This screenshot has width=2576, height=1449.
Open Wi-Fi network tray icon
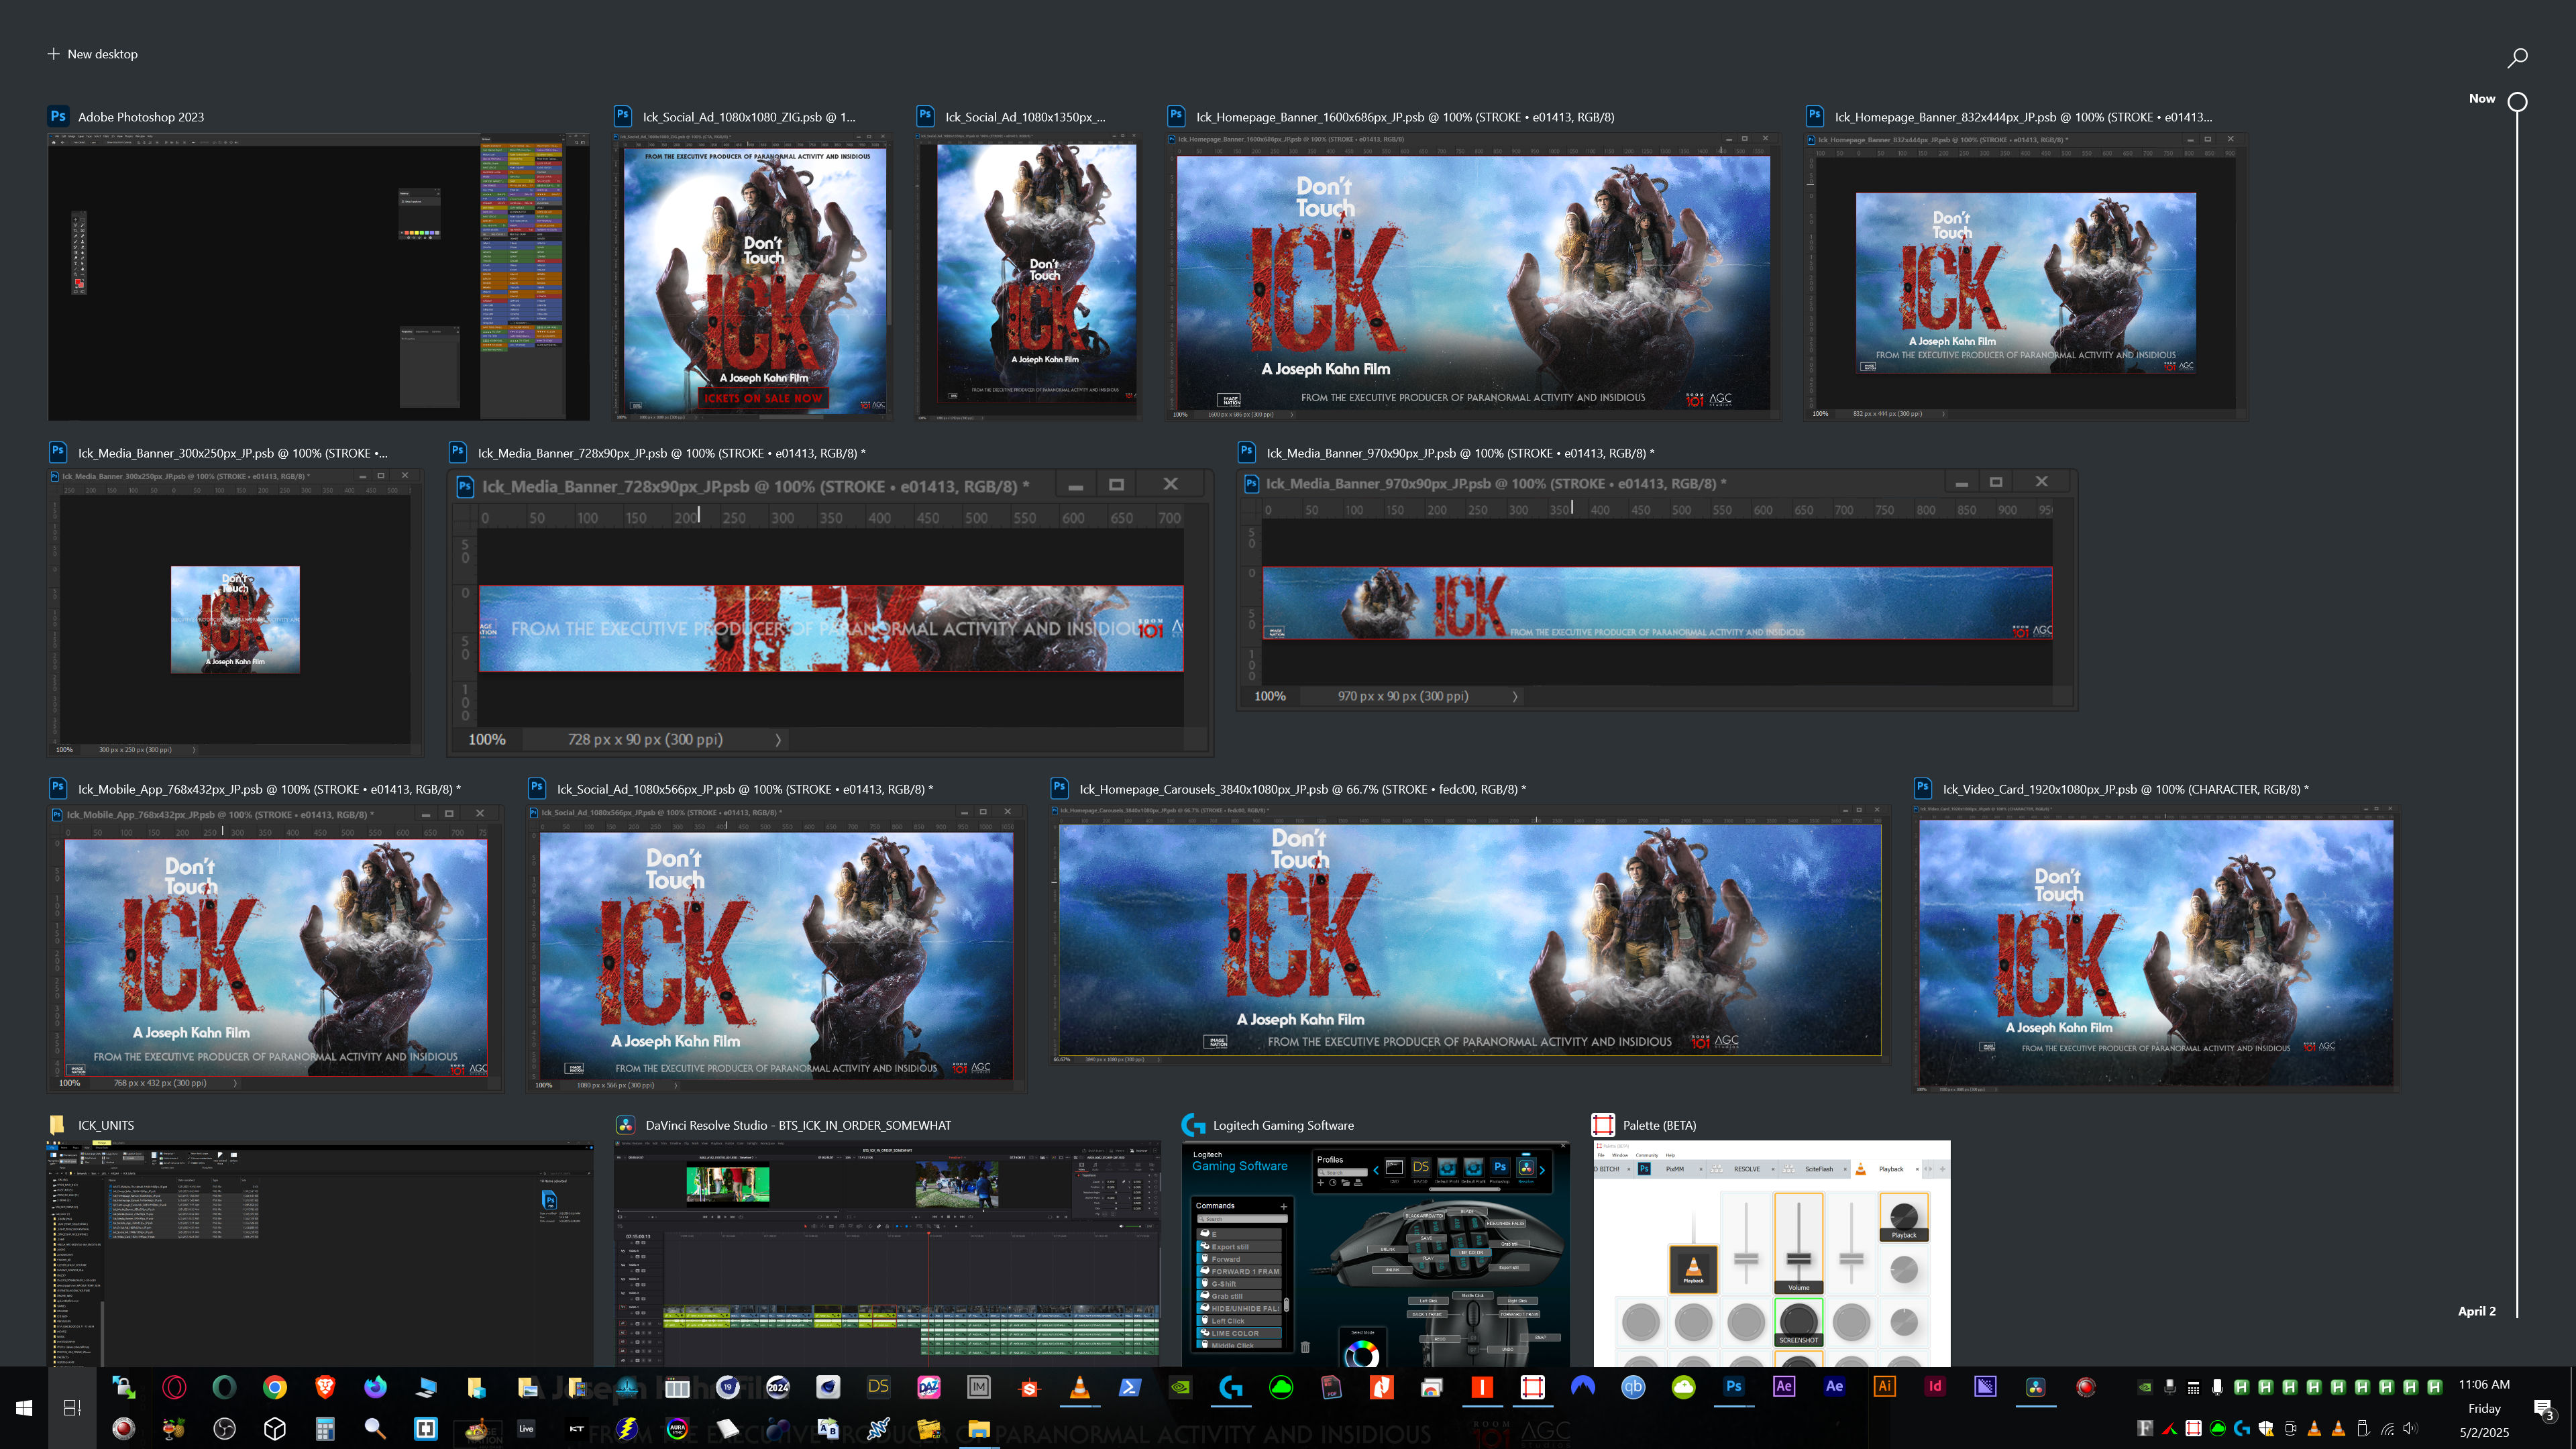pos(2386,1428)
